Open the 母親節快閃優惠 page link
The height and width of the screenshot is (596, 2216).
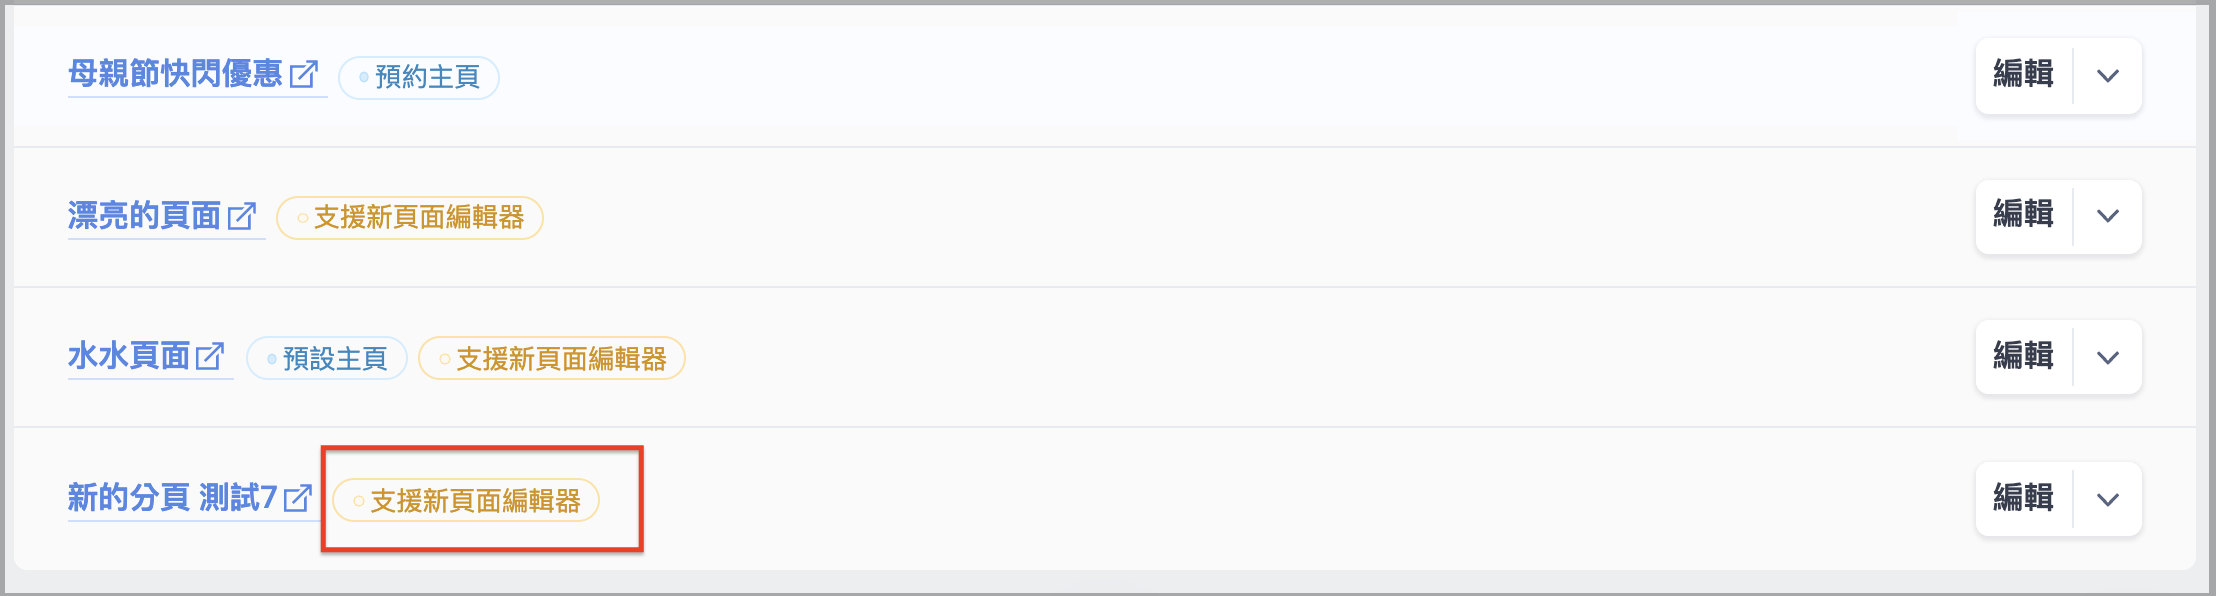point(176,74)
